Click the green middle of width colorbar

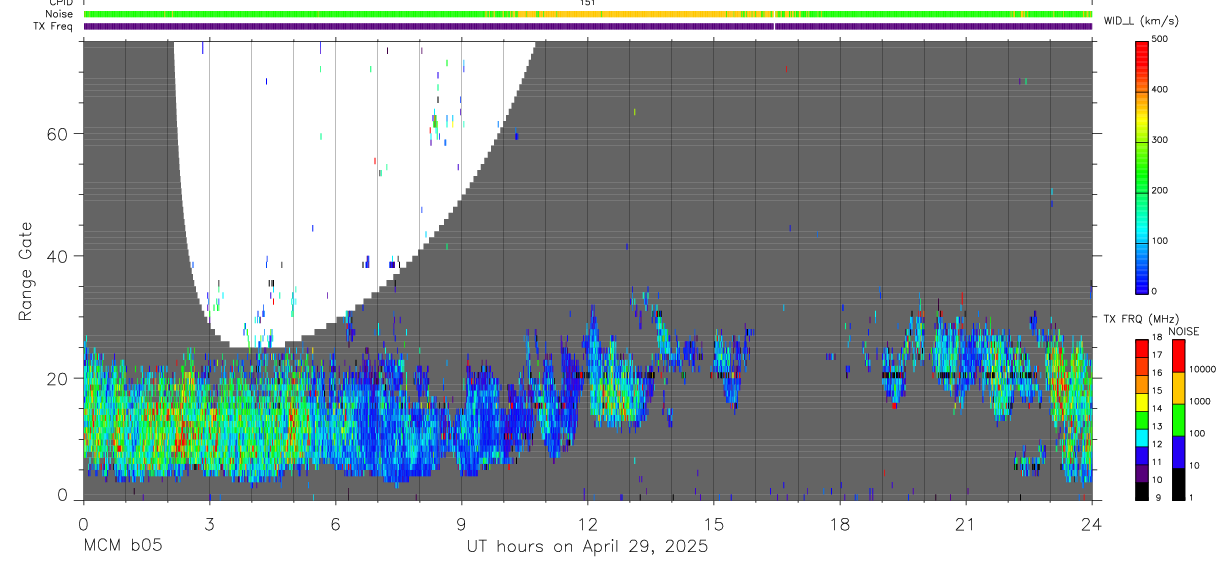pos(1142,166)
